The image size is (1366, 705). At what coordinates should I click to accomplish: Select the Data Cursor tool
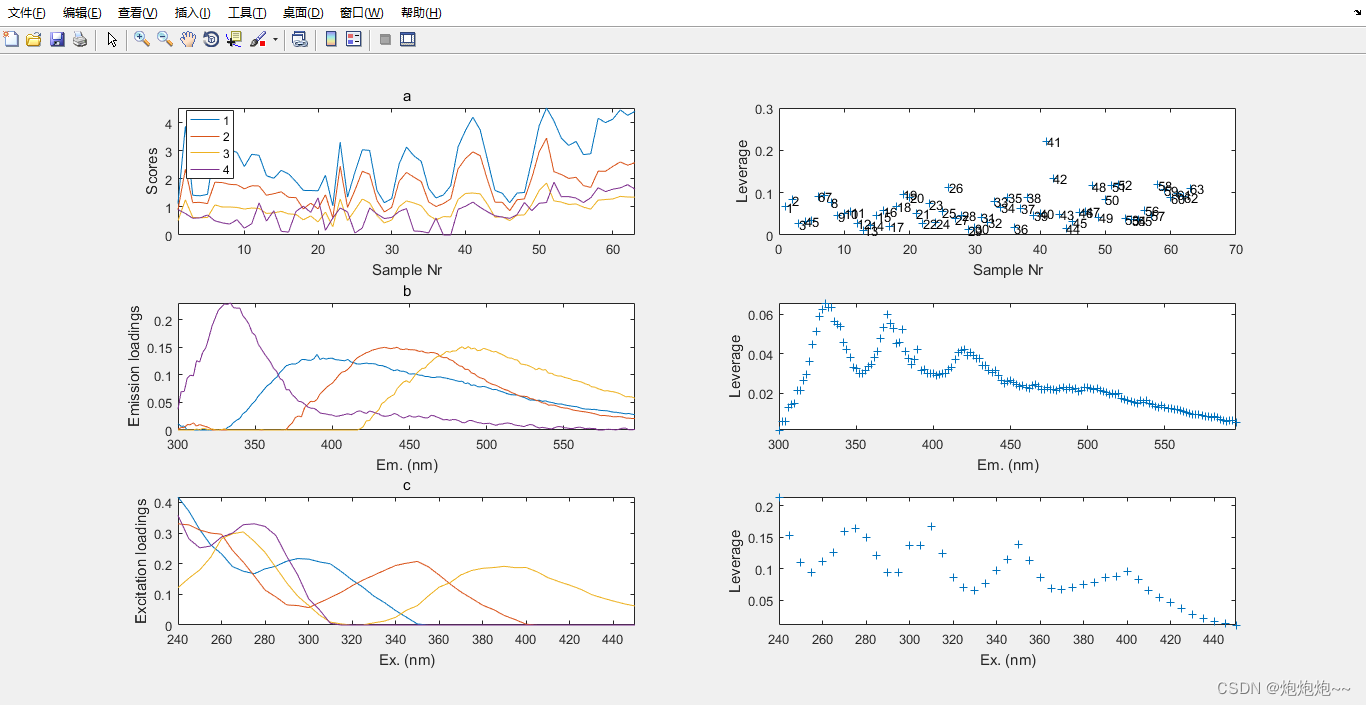pyautogui.click(x=234, y=39)
